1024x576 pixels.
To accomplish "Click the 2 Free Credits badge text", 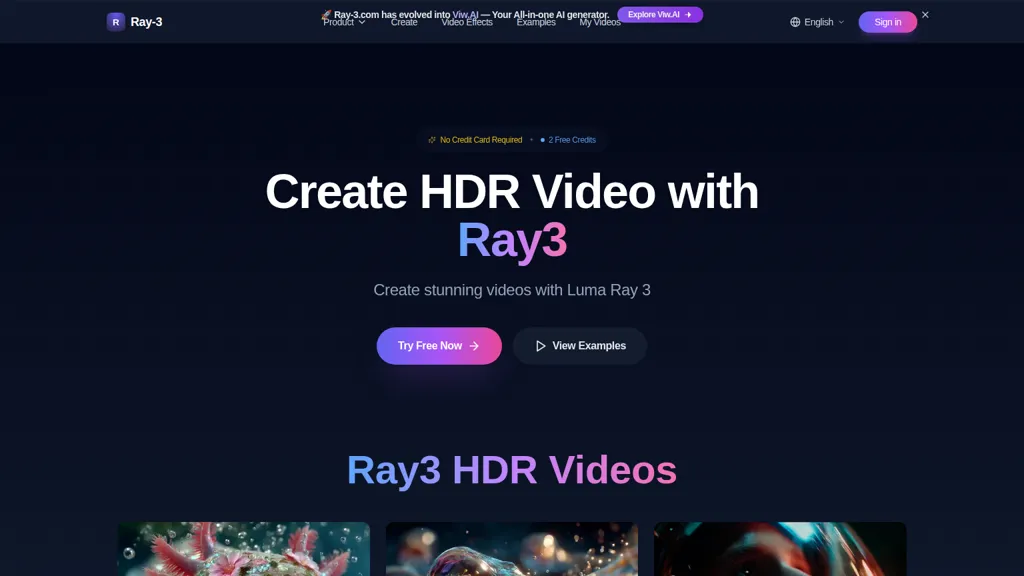I will coord(571,140).
